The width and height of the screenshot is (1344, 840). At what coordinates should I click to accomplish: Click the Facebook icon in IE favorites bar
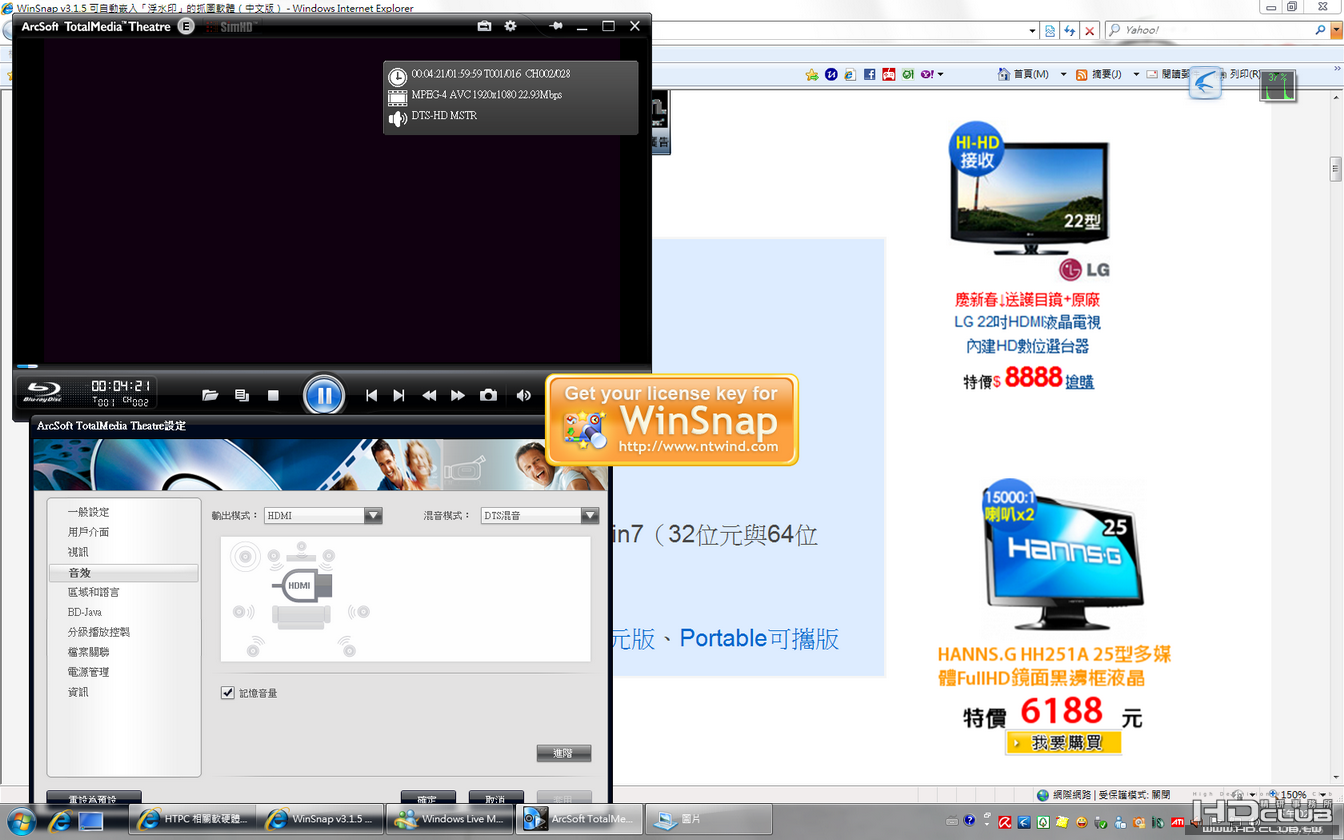[869, 75]
